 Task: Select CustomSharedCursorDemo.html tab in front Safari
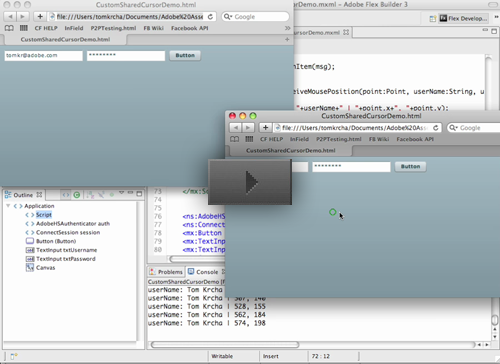point(291,150)
